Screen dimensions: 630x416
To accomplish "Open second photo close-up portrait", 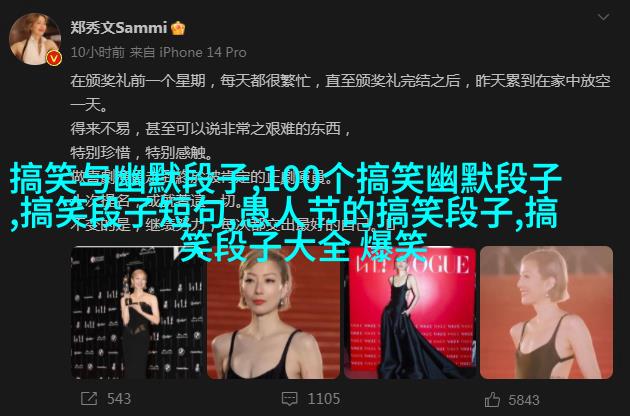I will (x=273, y=313).
